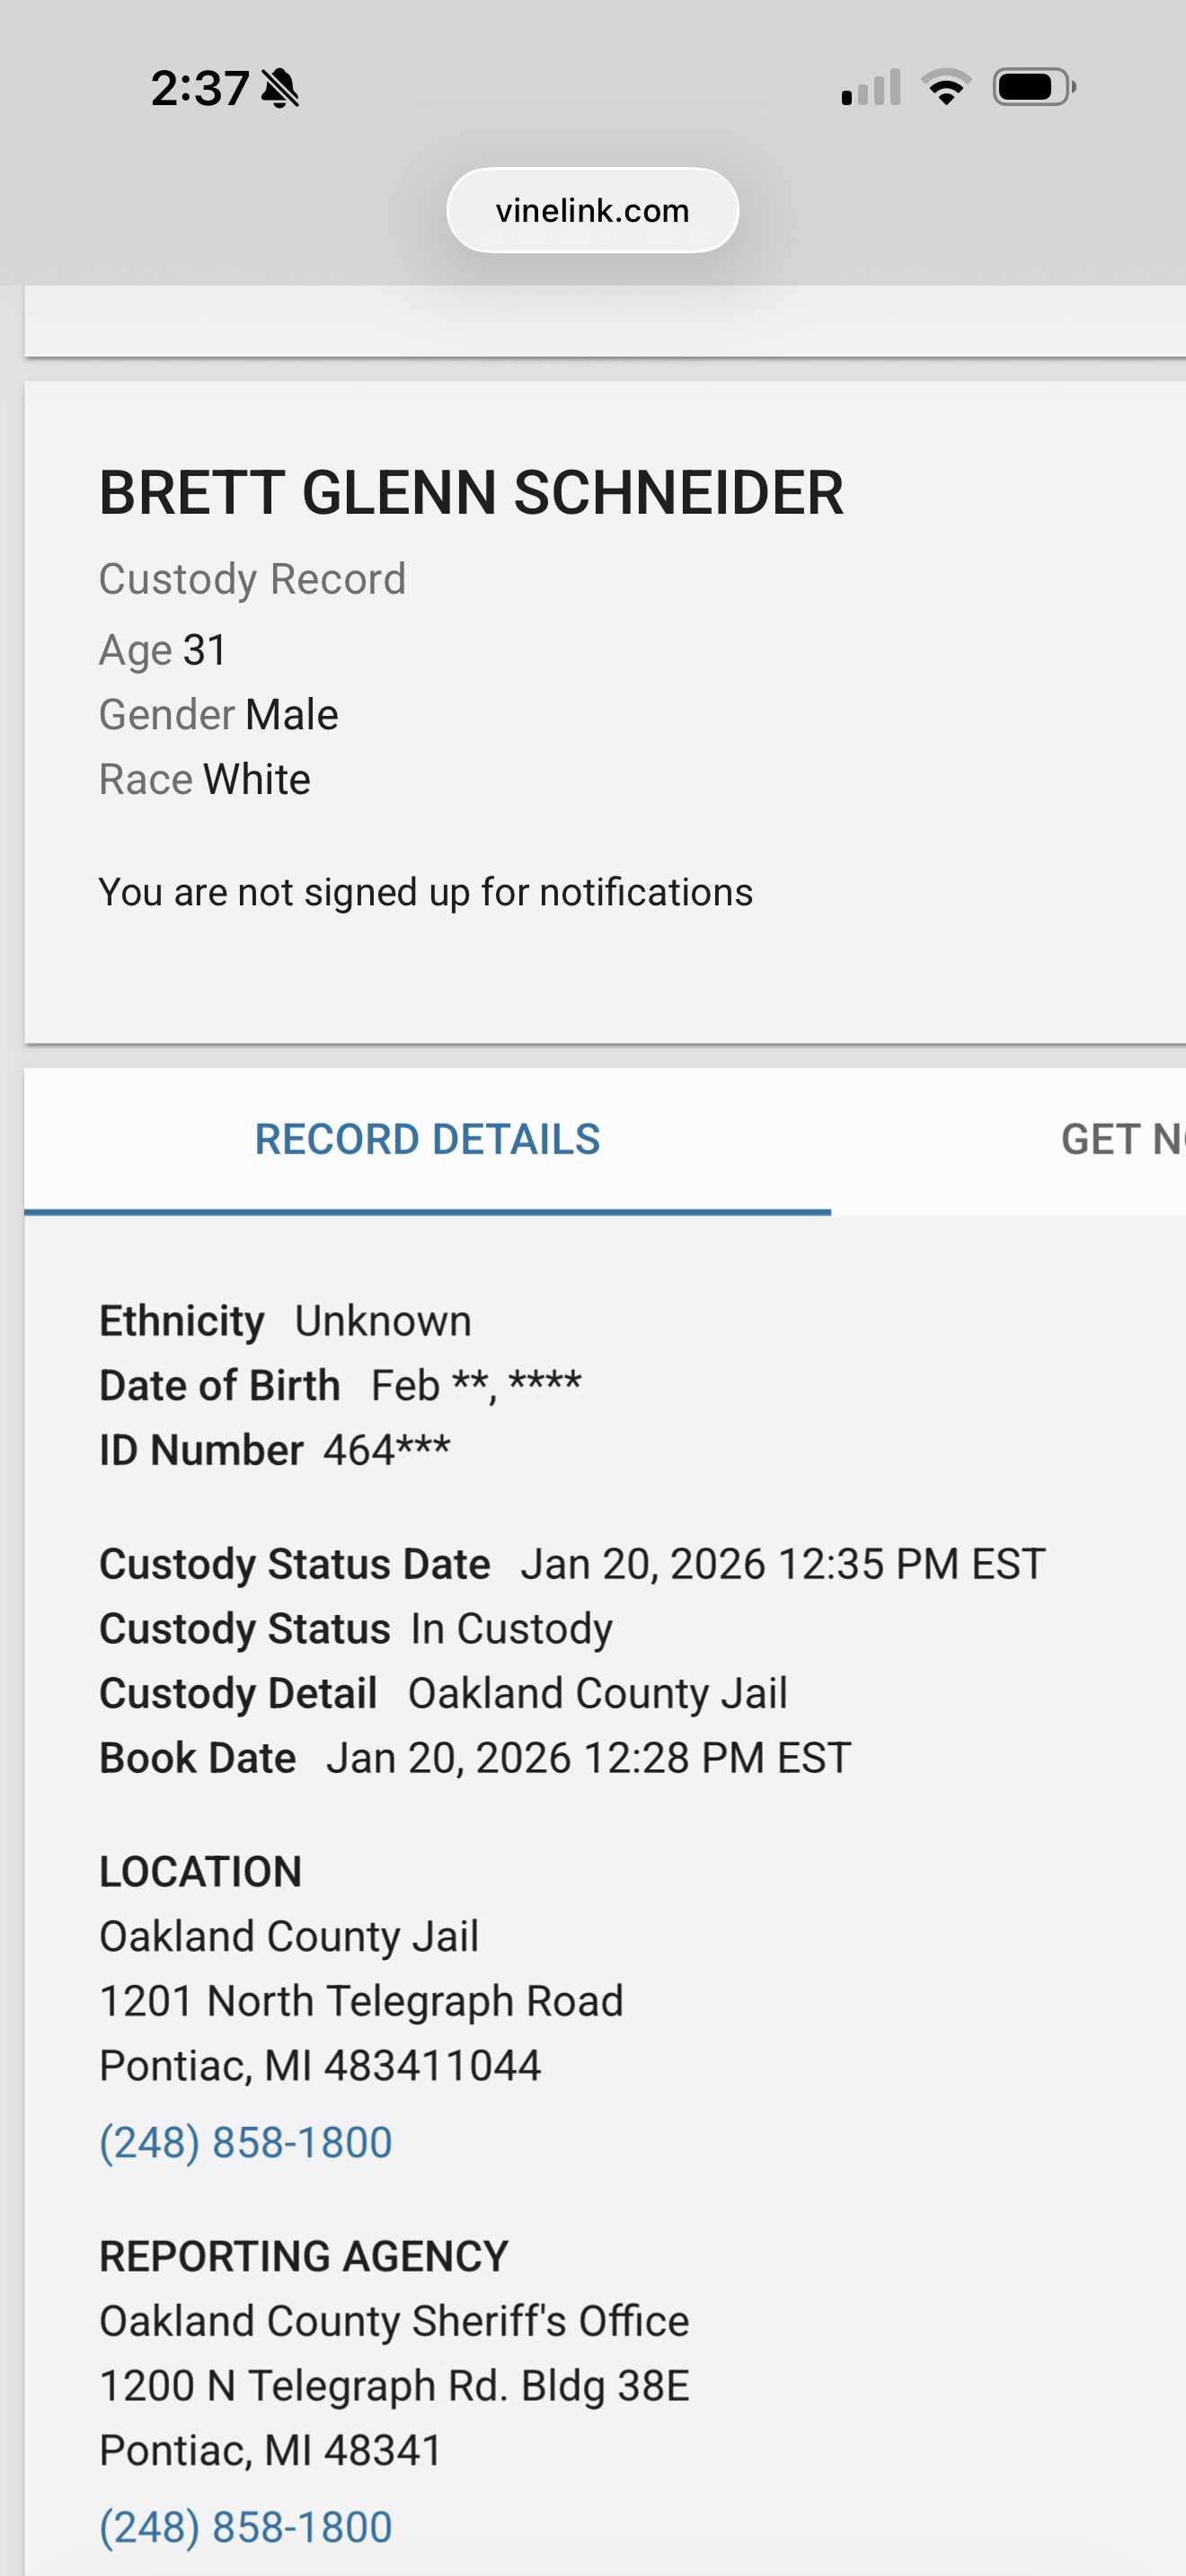This screenshot has width=1186, height=2576.
Task: Tap the Wi-Fi status icon
Action: point(946,88)
